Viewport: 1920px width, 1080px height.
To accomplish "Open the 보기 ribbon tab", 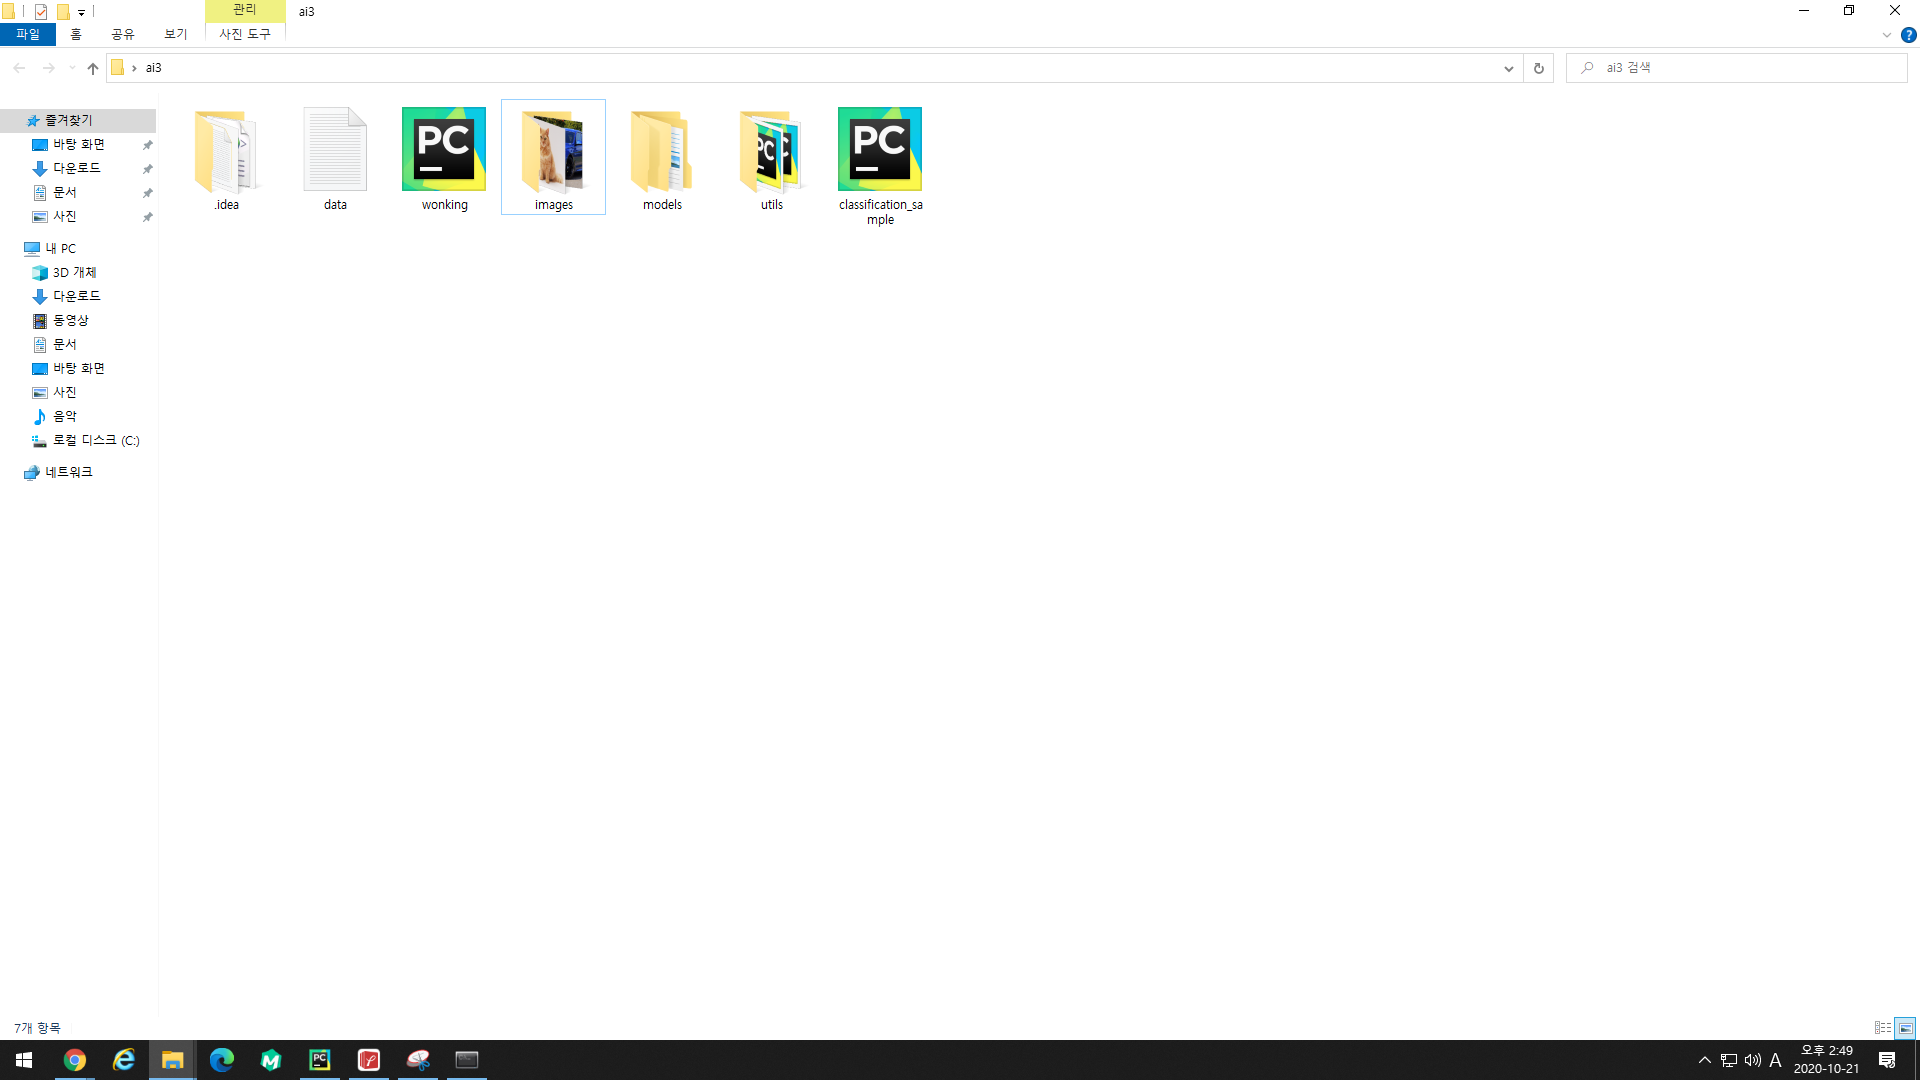I will pyautogui.click(x=176, y=34).
